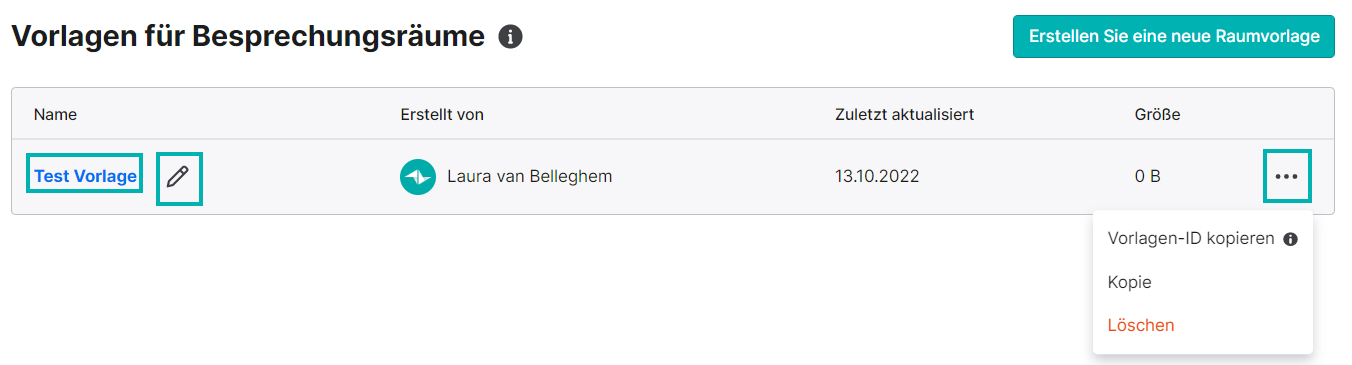Viewport: 1352px width, 365px height.
Task: Edit Test Vorlage name with pencil icon
Action: (x=179, y=178)
